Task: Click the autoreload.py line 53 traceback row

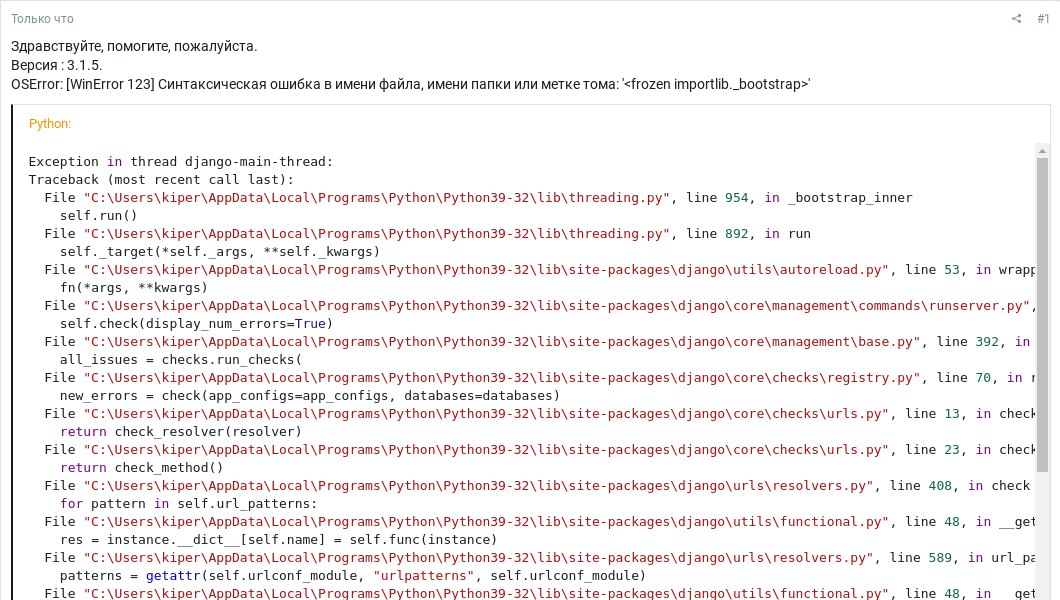Action: tap(539, 270)
